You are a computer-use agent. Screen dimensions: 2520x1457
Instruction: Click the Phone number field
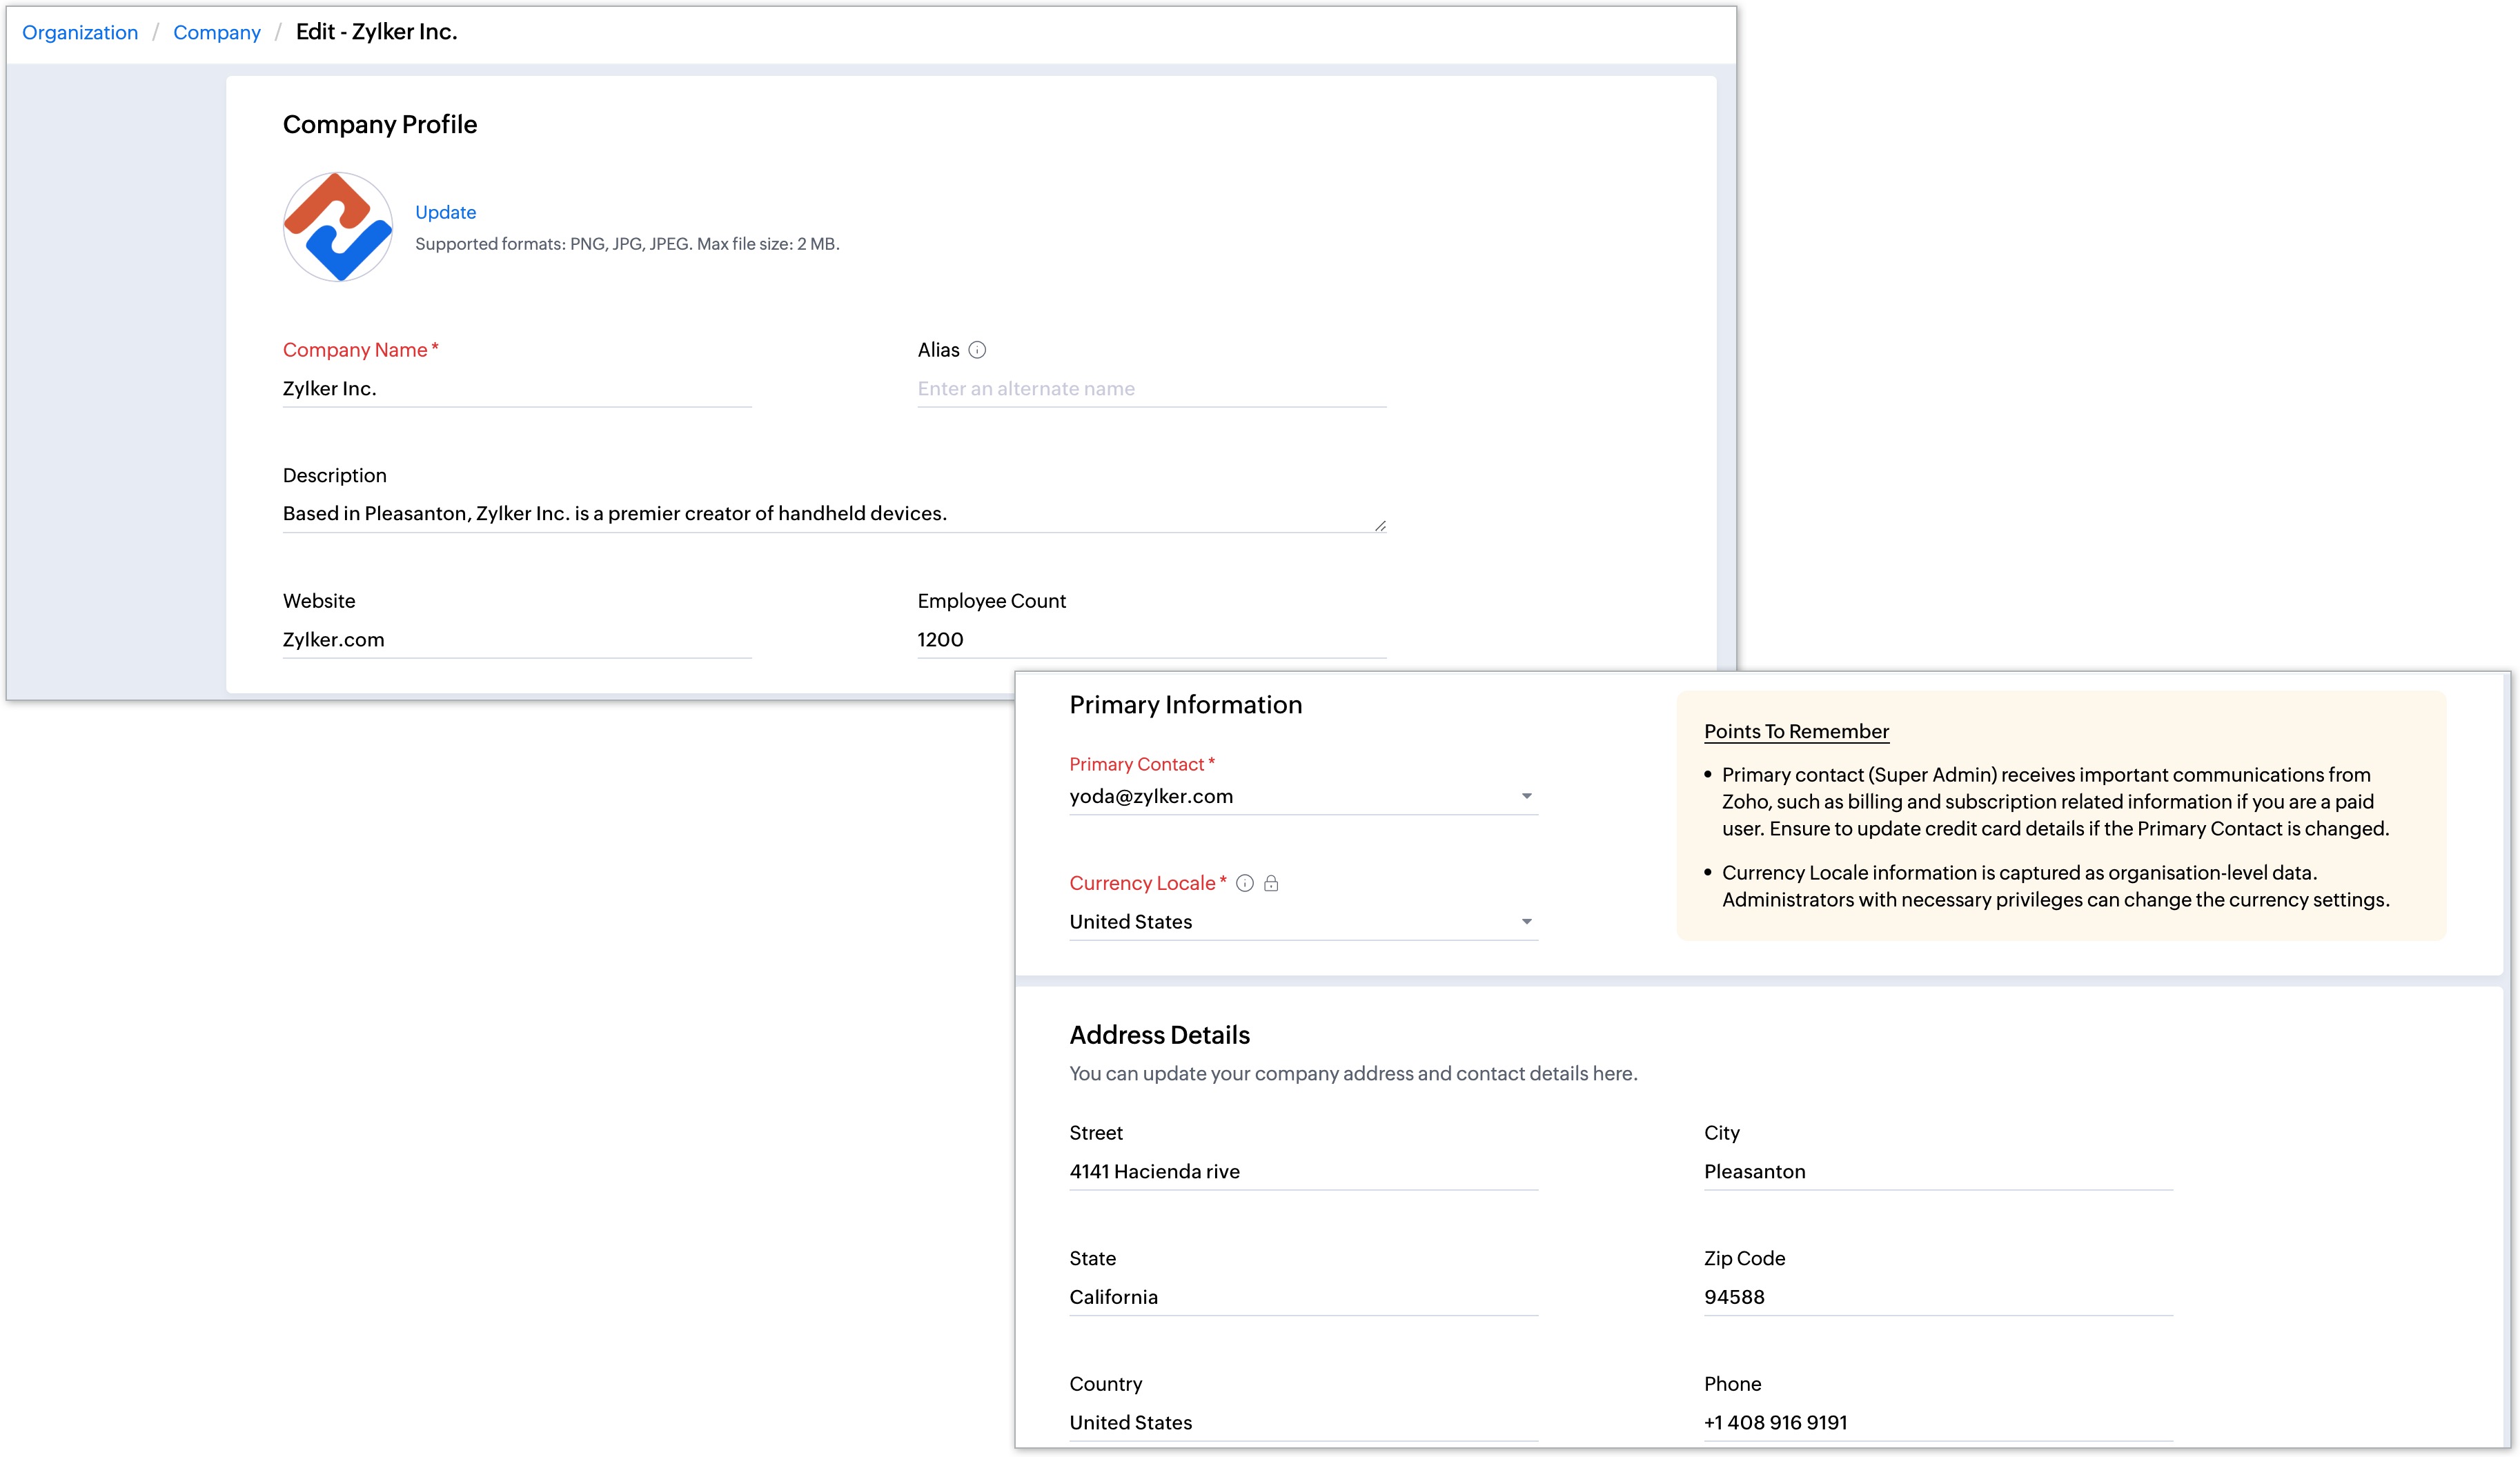(x=1937, y=1422)
